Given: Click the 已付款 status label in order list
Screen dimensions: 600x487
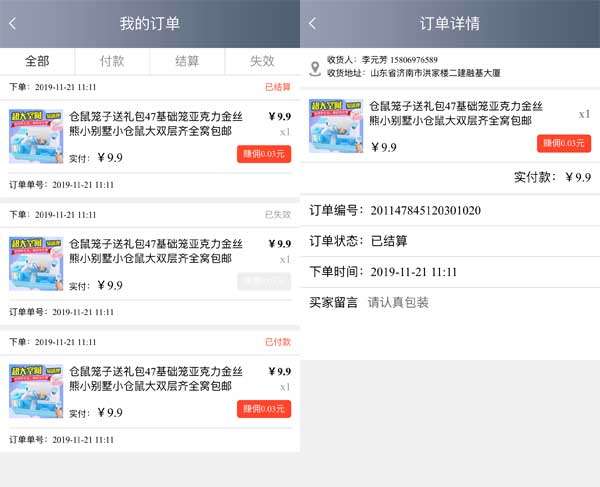Looking at the screenshot, I should pyautogui.click(x=278, y=342).
